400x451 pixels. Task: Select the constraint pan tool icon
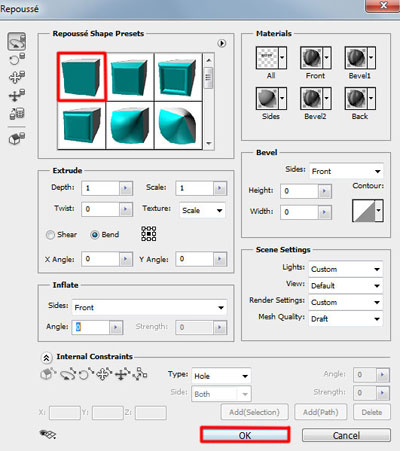pos(104,375)
